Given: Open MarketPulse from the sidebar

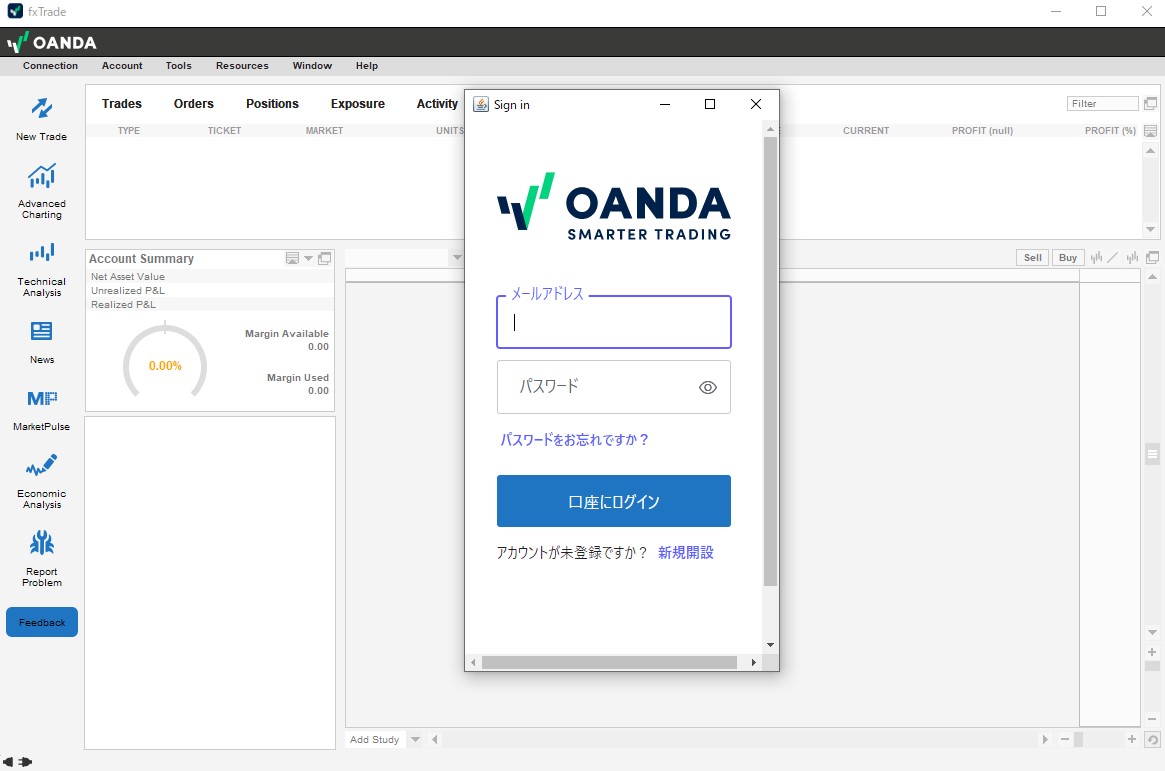Looking at the screenshot, I should pos(42,409).
